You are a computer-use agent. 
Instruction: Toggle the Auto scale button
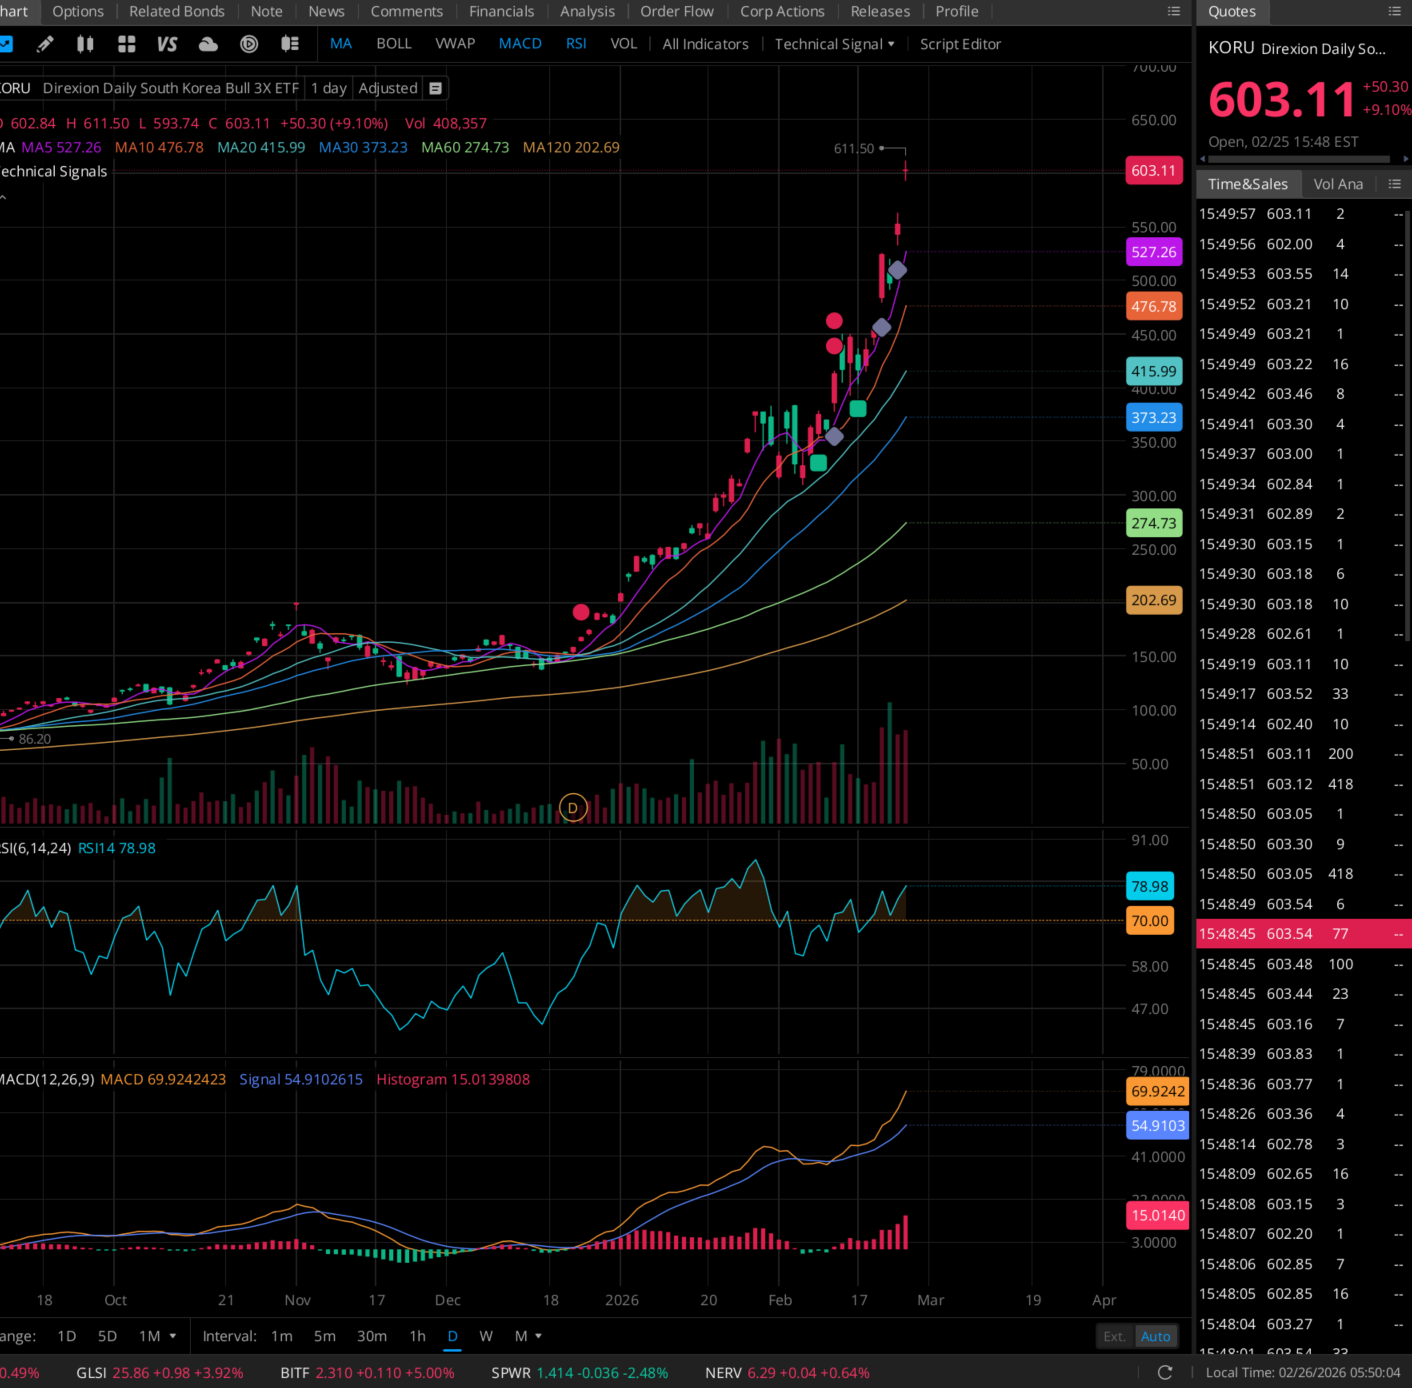click(1155, 1337)
